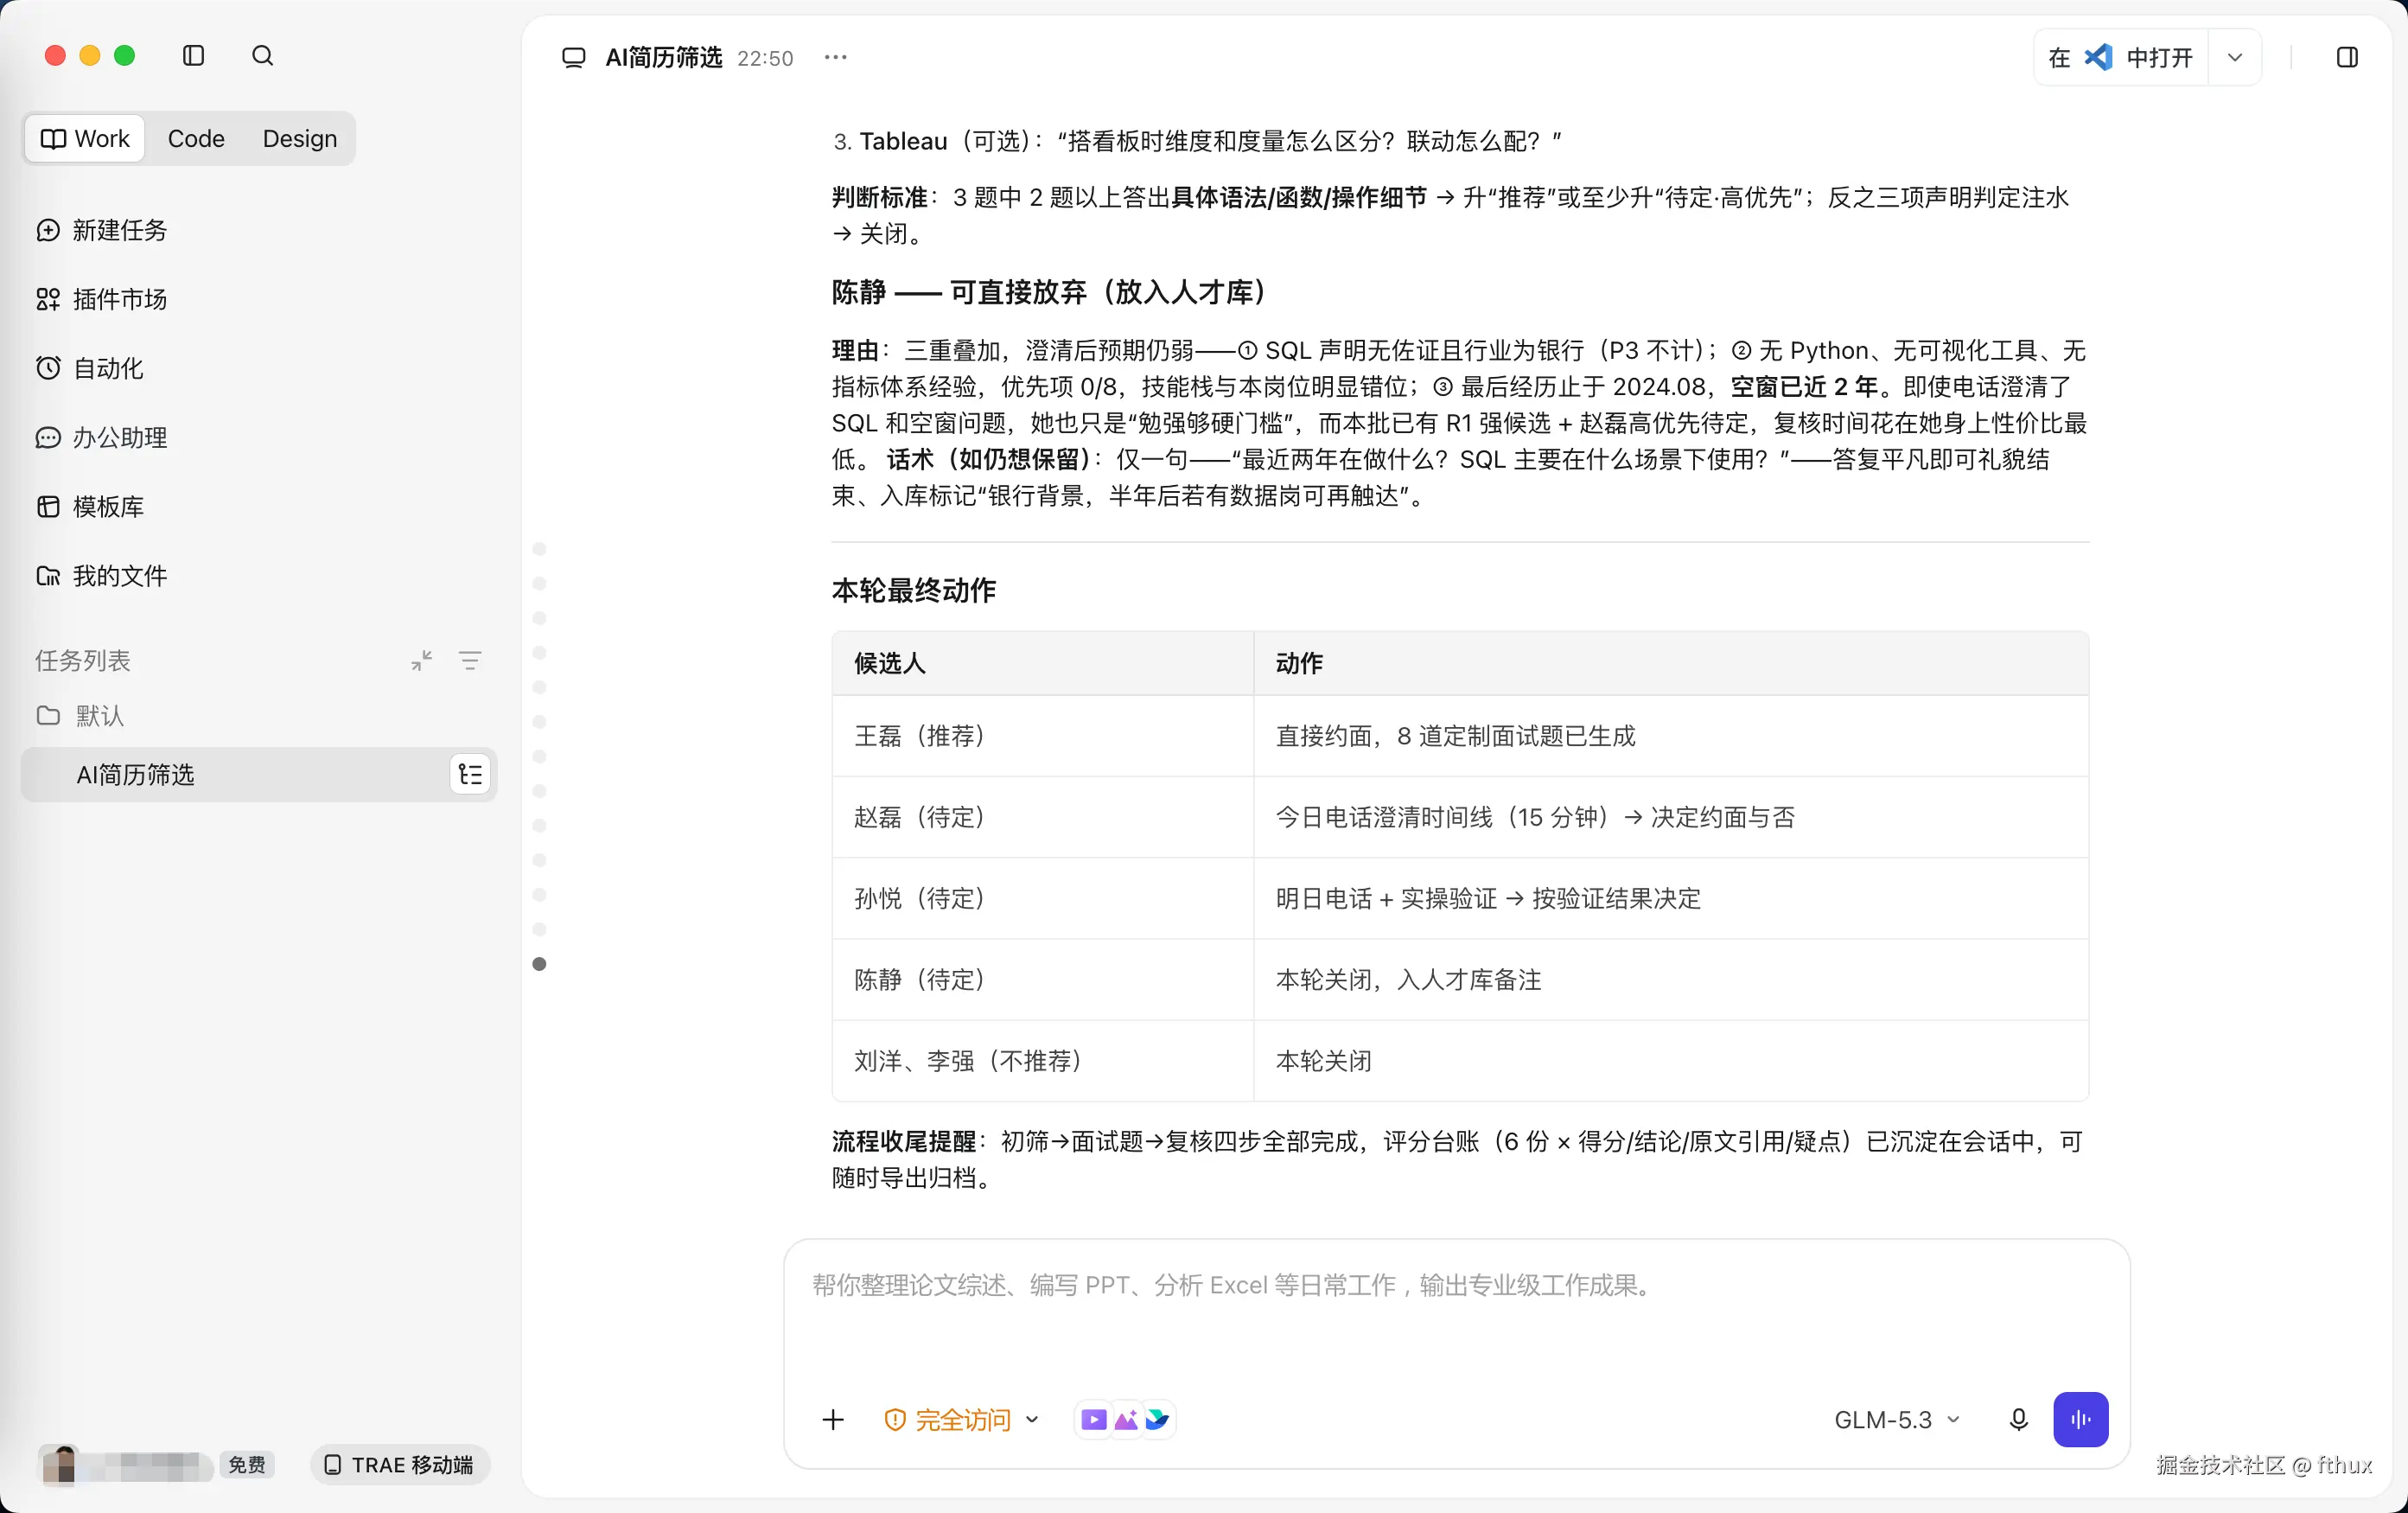This screenshot has height=1513, width=2408.
Task: Switch to the Work tab
Action: point(86,138)
